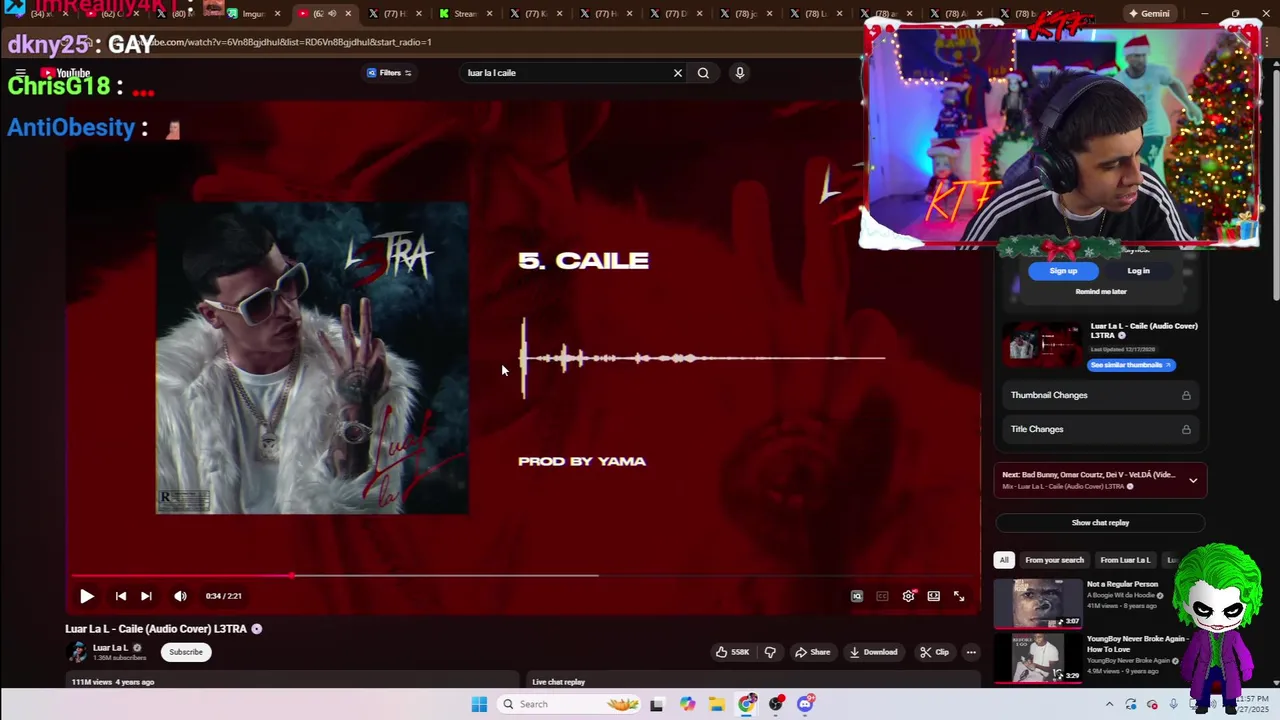
Task: Close the active YouTube browser tab
Action: click(x=348, y=14)
